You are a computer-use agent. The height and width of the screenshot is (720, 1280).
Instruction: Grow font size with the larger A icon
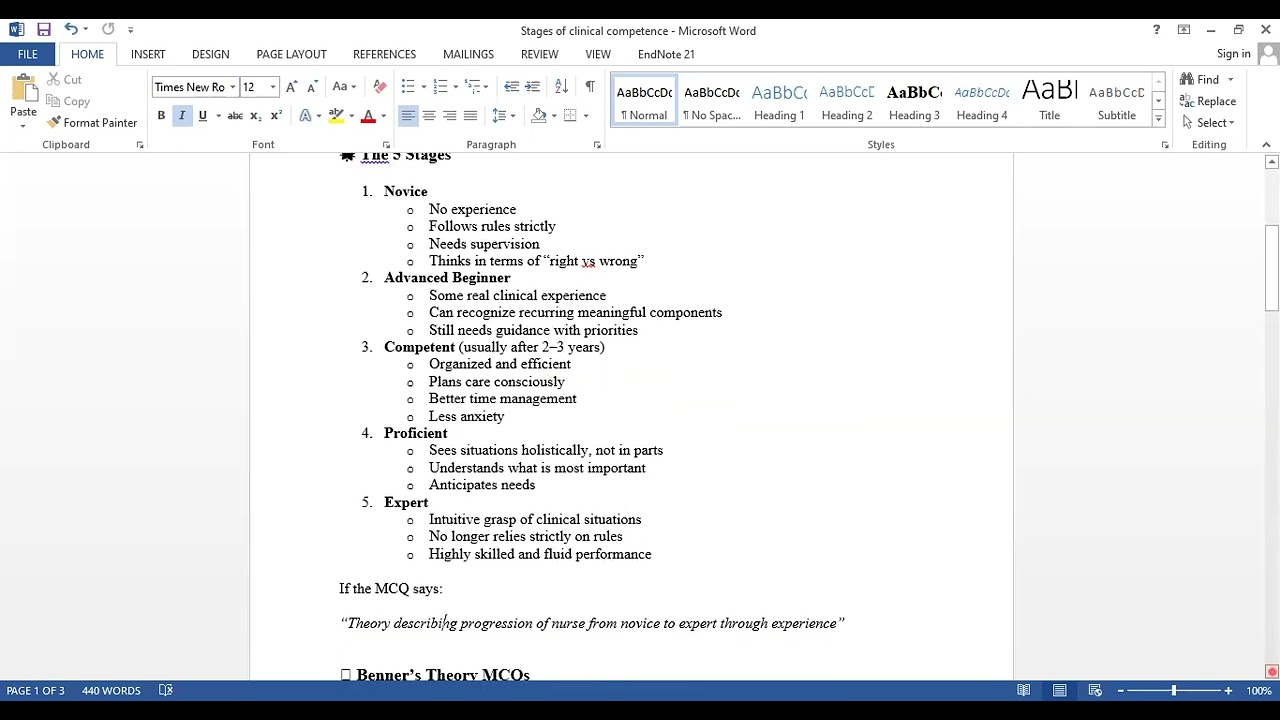291,87
